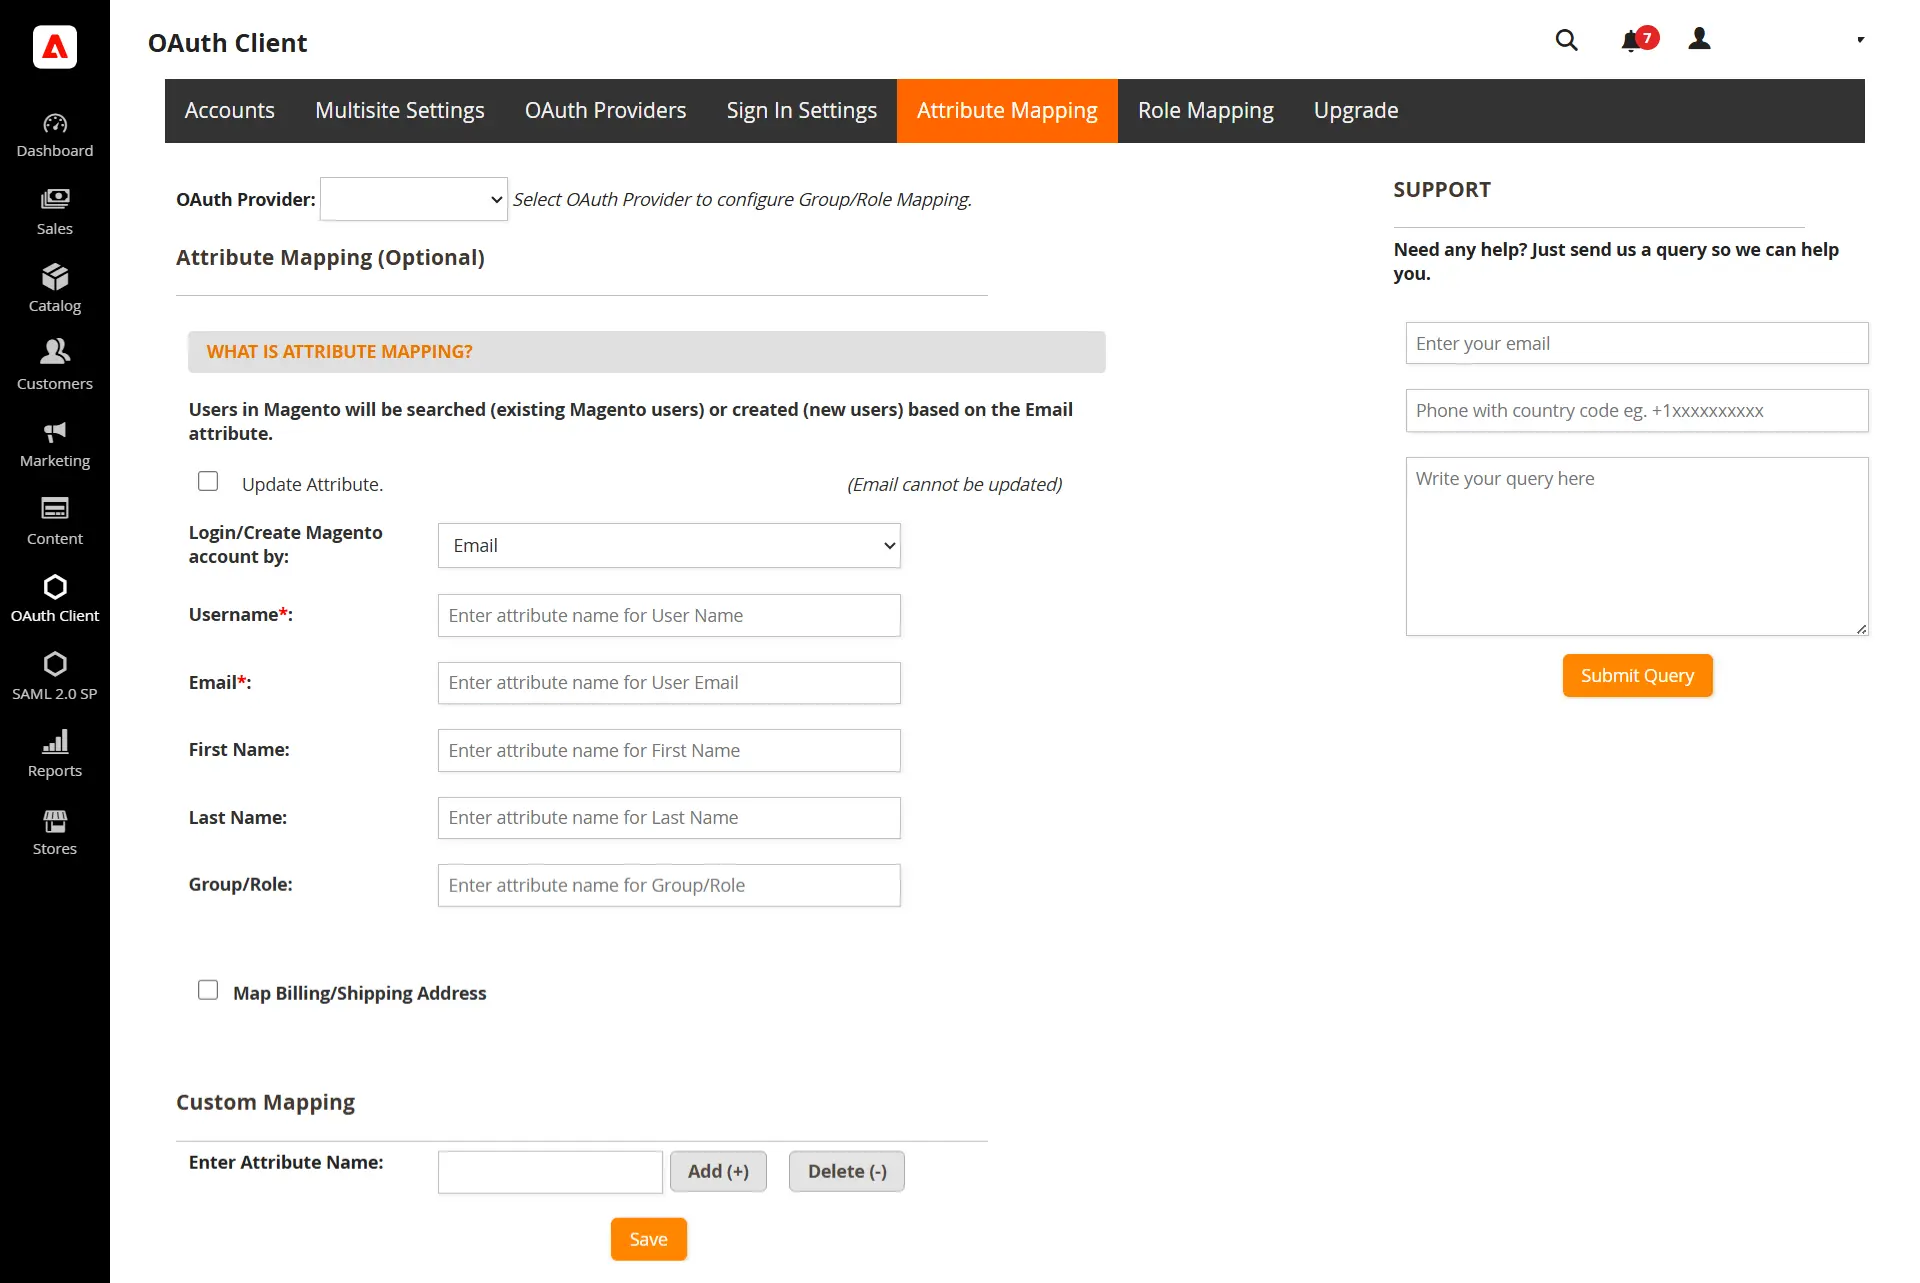Image resolution: width=1920 pixels, height=1283 pixels.
Task: Open the OAuth Client sidebar item
Action: click(55, 599)
